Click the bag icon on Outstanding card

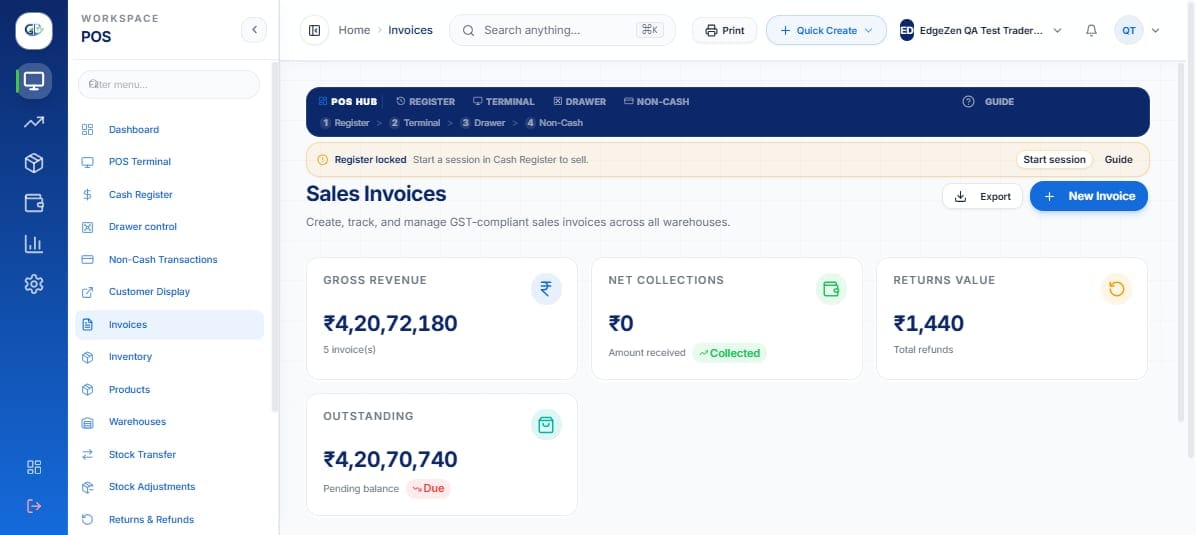coord(546,425)
